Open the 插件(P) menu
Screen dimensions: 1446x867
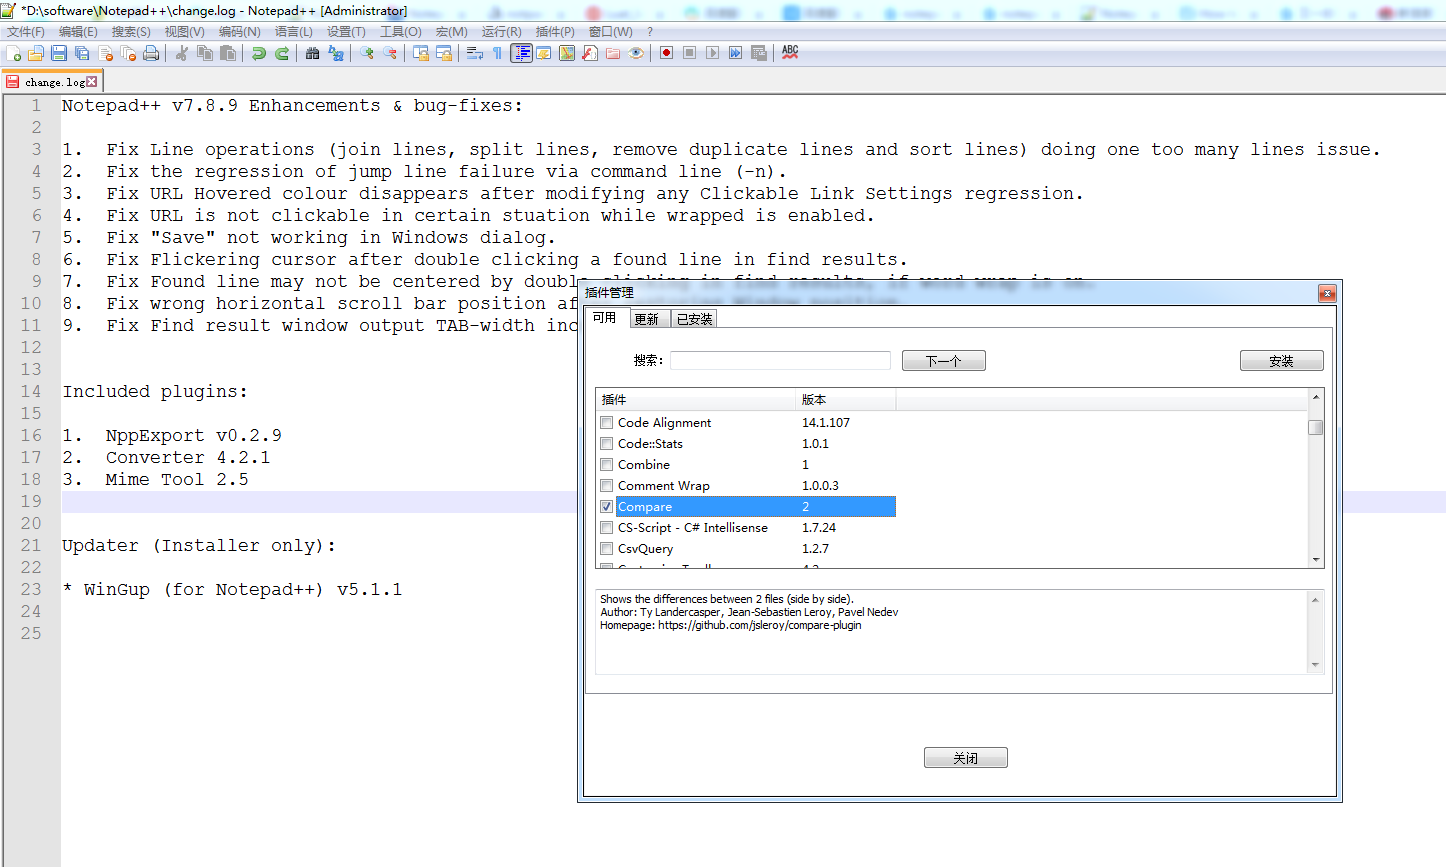coord(555,32)
